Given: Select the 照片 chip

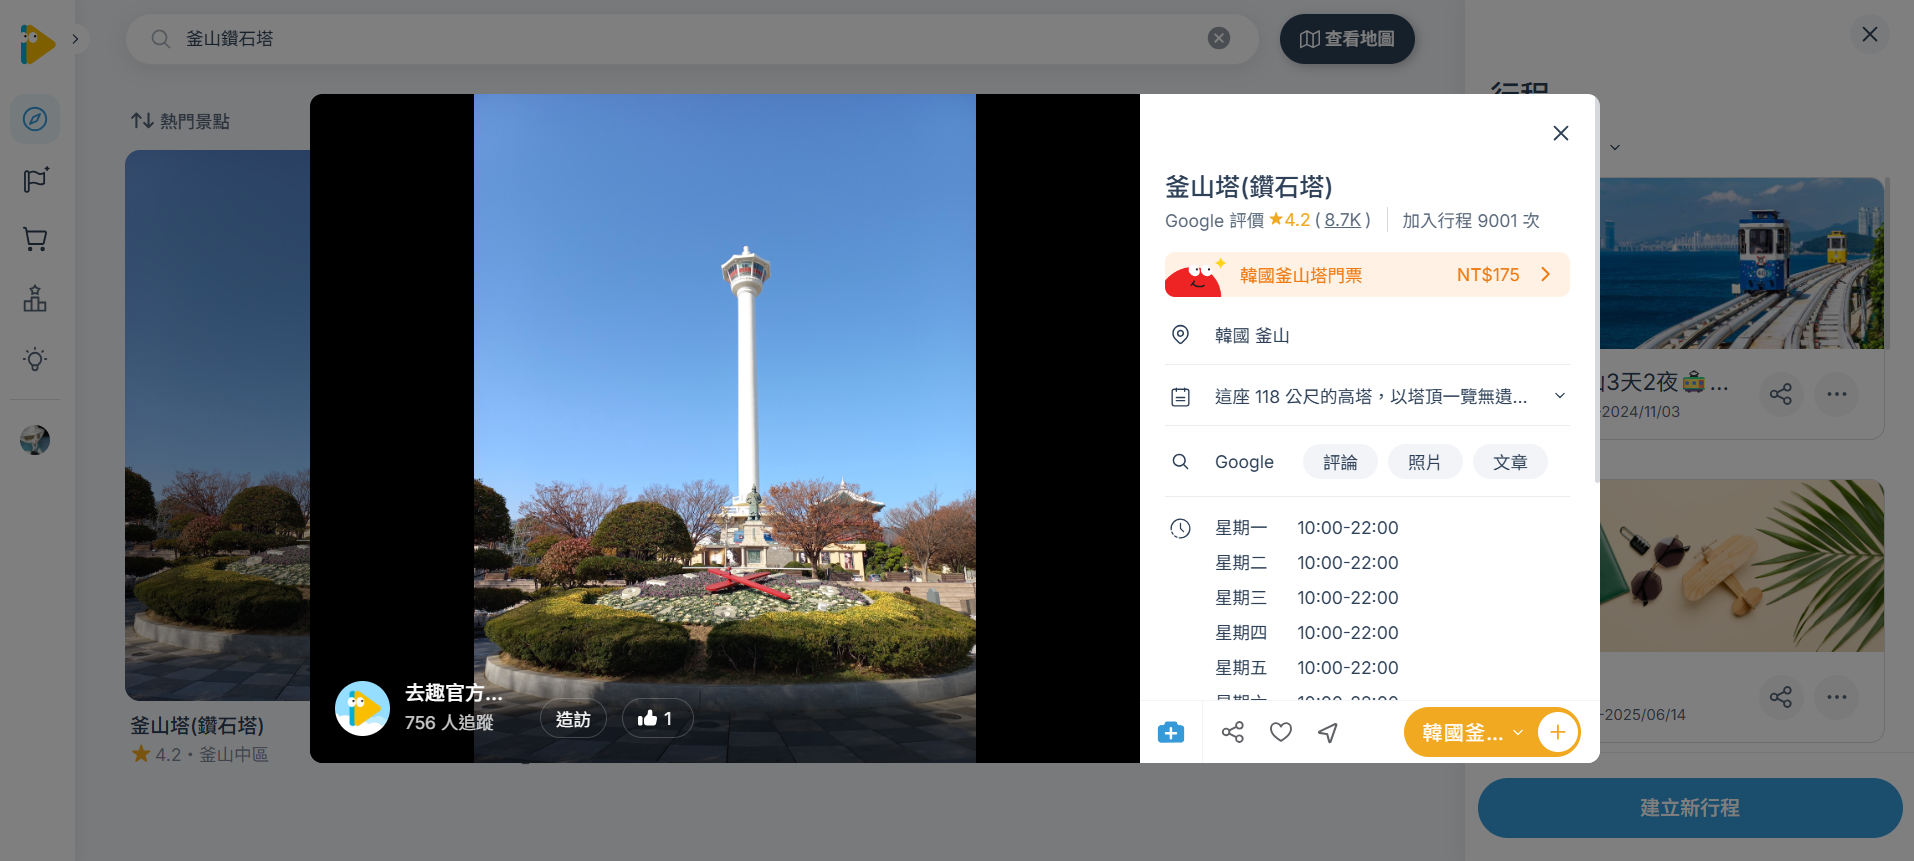Looking at the screenshot, I should (1425, 462).
